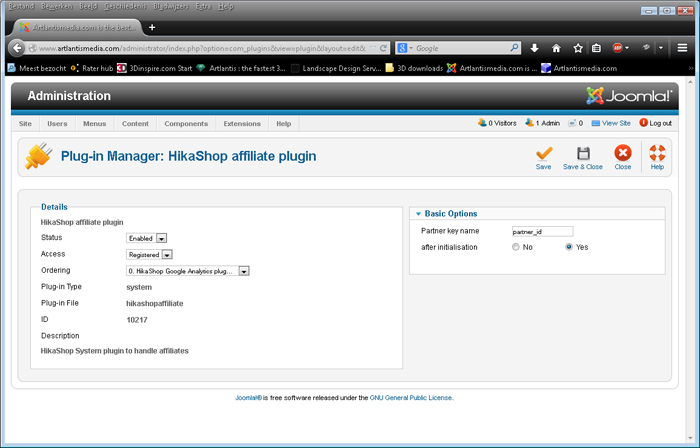Open the Users menu

pos(57,124)
